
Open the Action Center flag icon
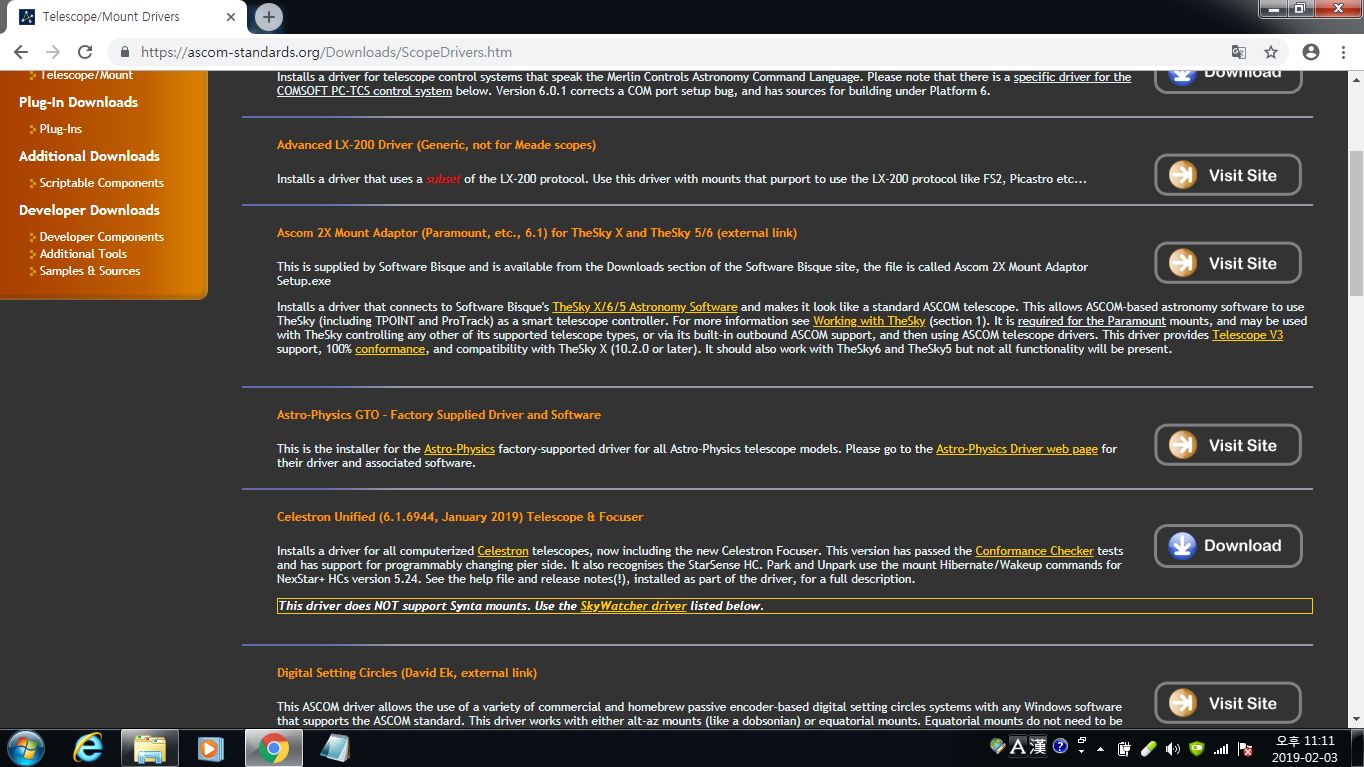pyautogui.click(x=1246, y=748)
